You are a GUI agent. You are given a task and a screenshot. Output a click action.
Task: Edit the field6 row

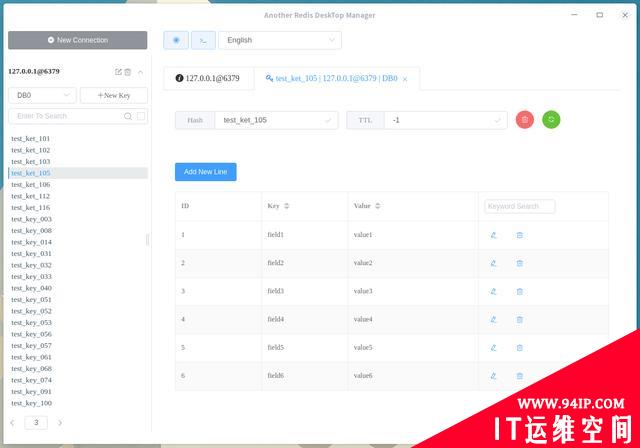tap(493, 376)
